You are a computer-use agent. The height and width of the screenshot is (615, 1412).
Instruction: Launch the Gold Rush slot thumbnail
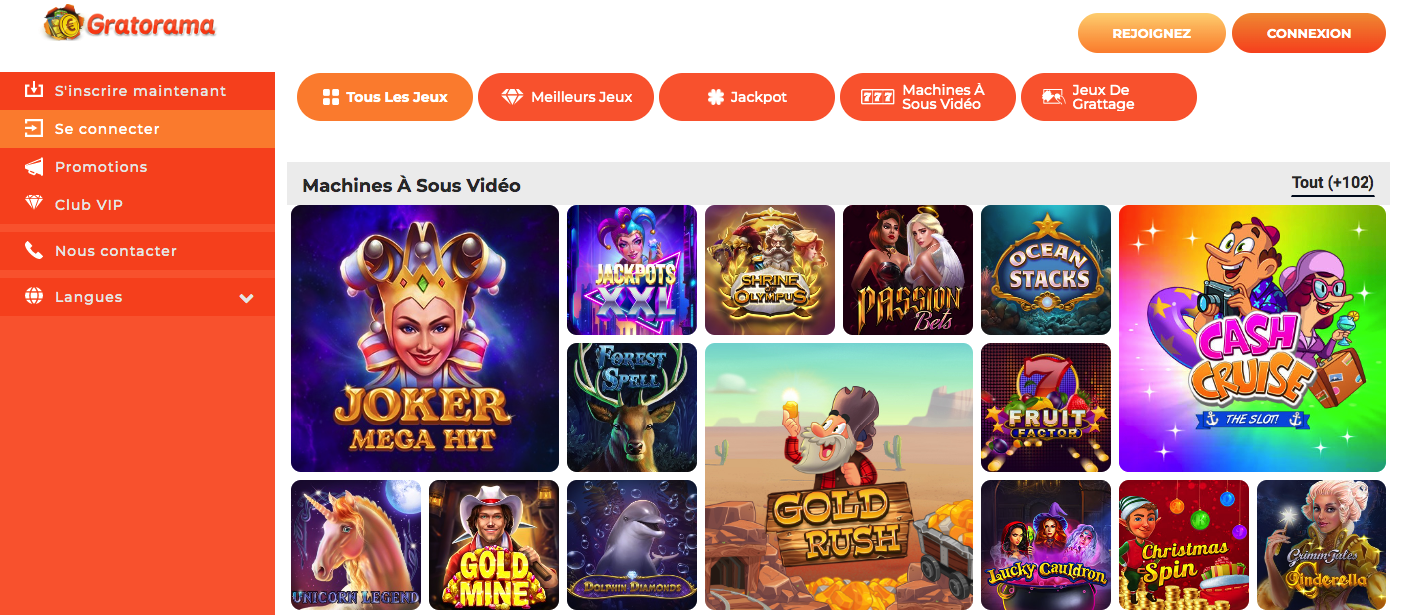pyautogui.click(x=839, y=476)
